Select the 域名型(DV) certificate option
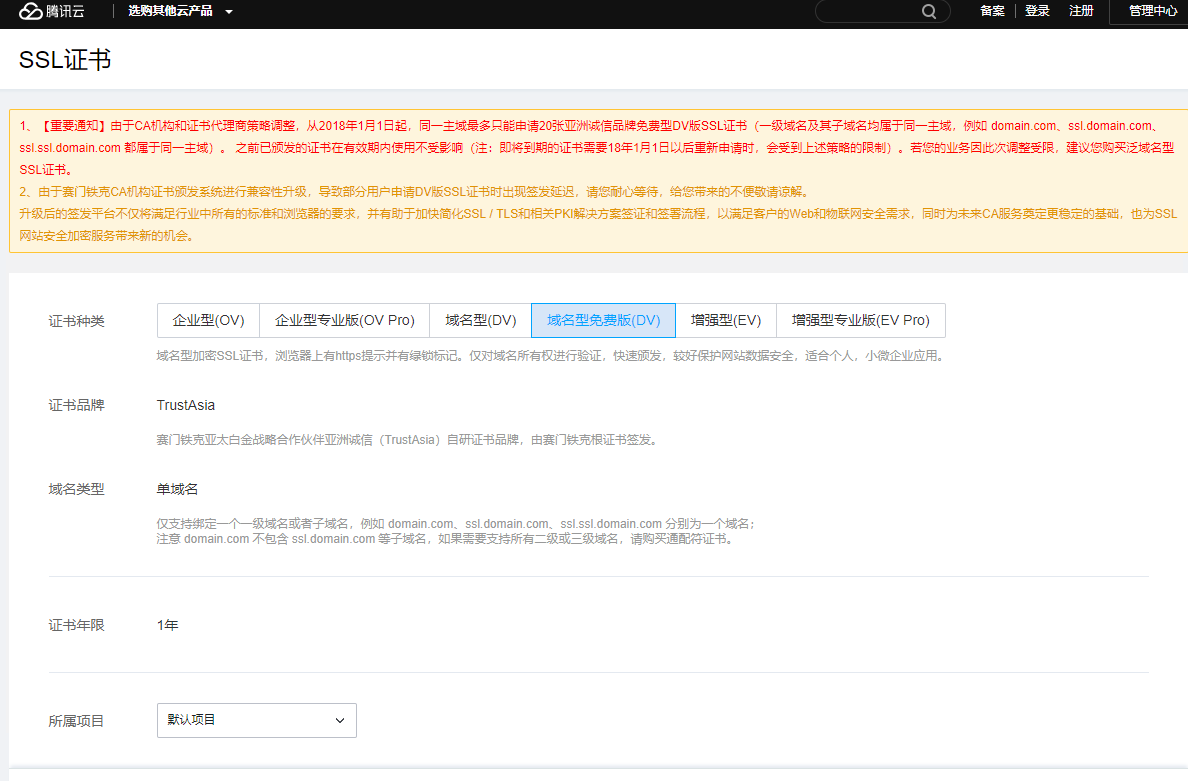 (x=480, y=320)
